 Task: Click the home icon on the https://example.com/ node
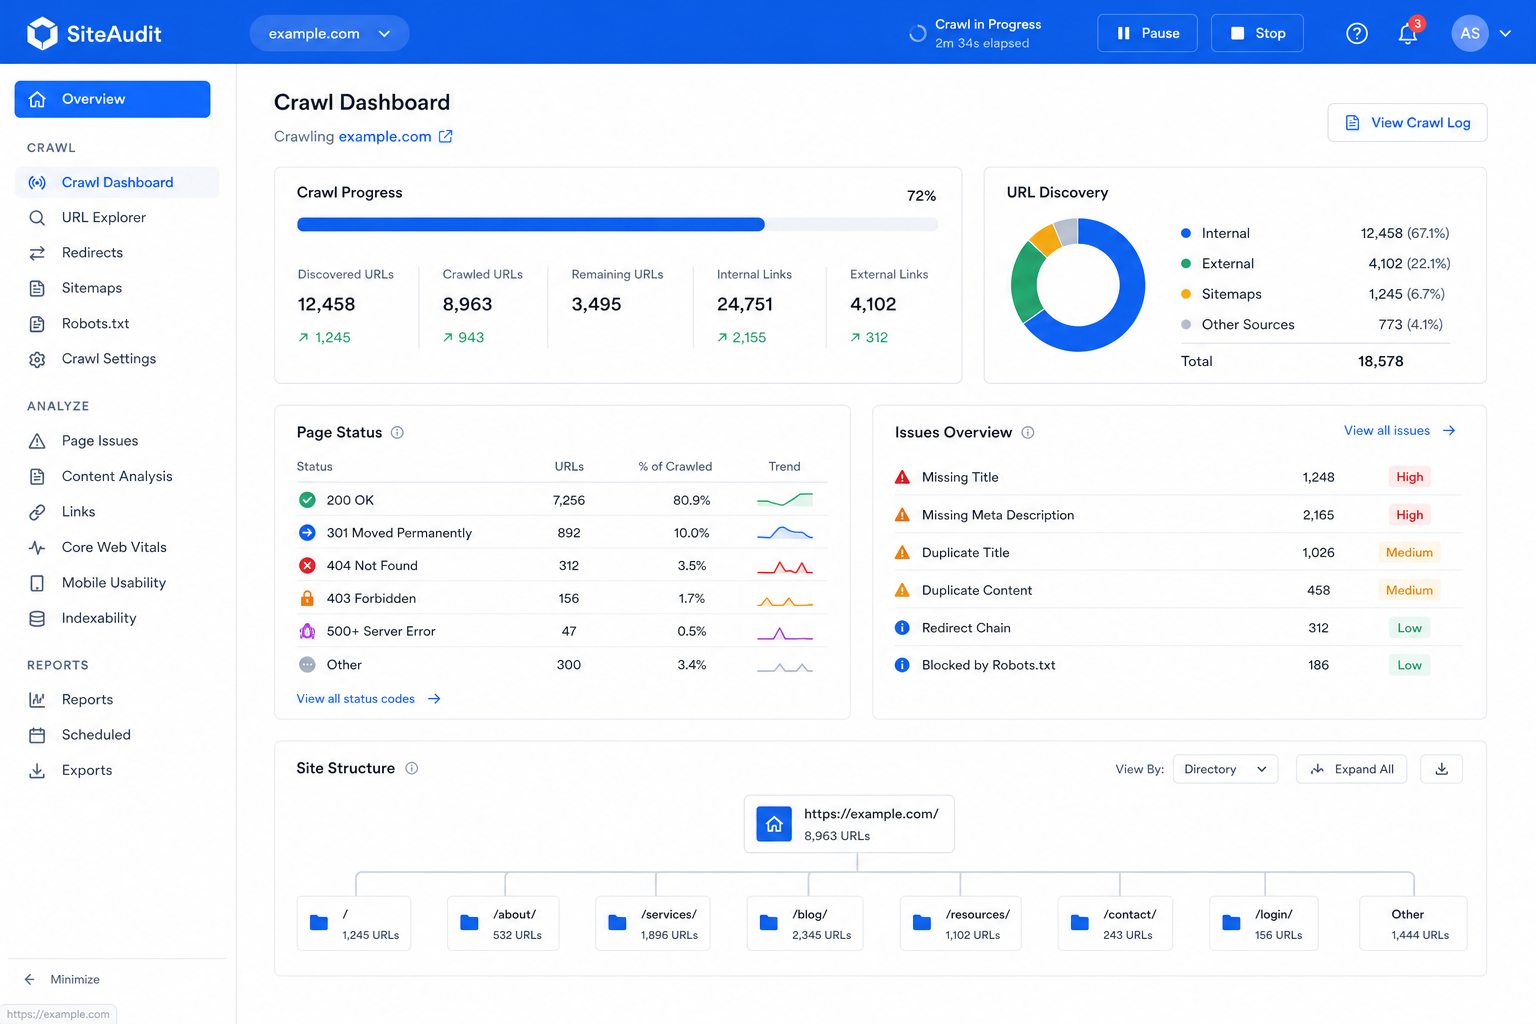pos(774,824)
